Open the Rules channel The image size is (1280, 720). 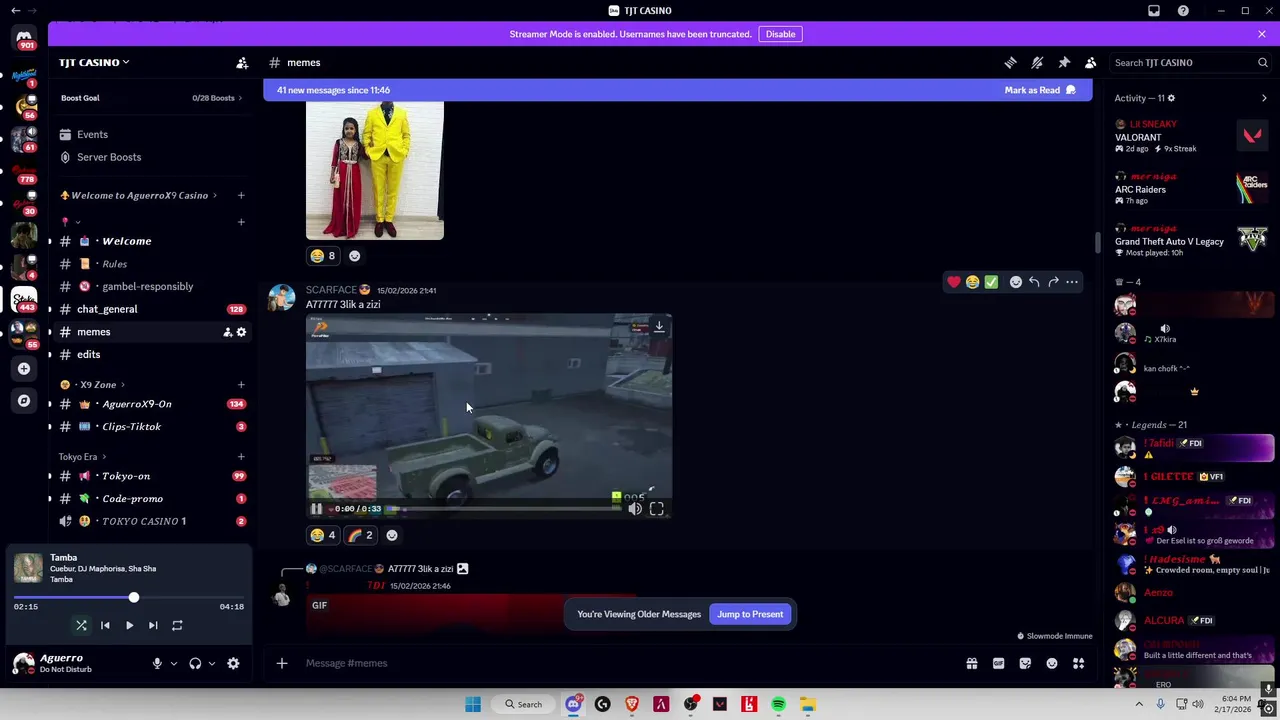tap(151, 264)
